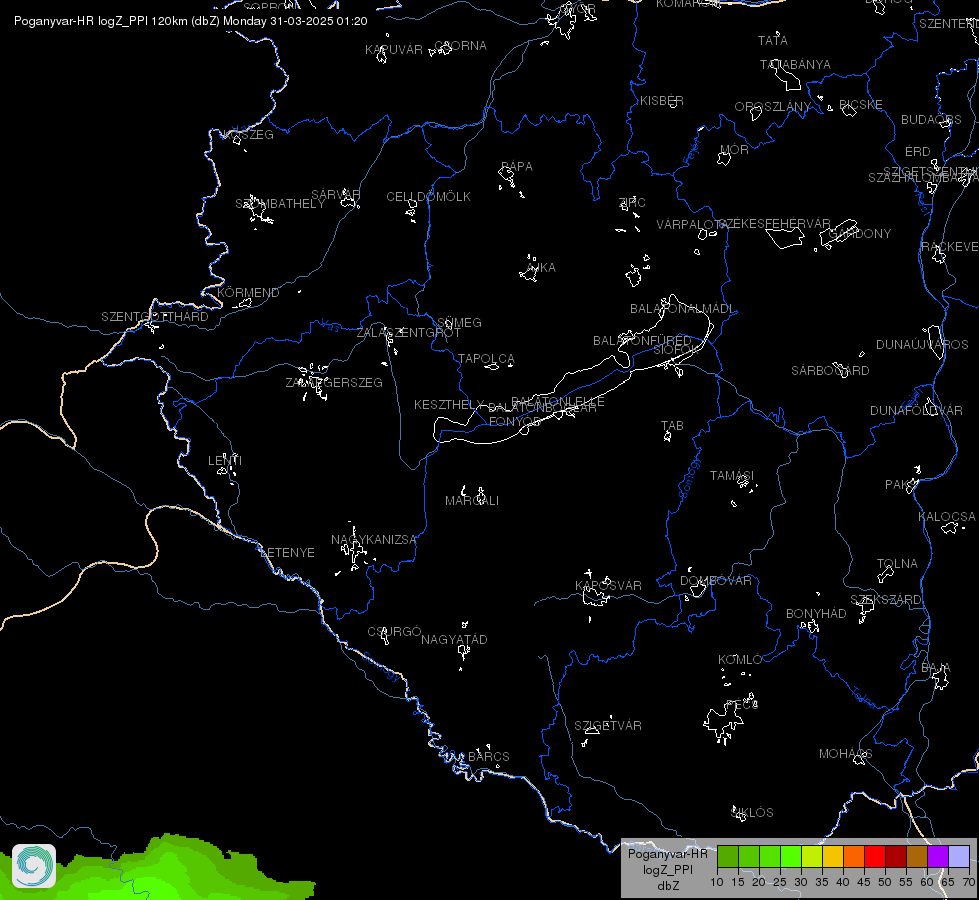Click the LETENYE label

coord(287,553)
